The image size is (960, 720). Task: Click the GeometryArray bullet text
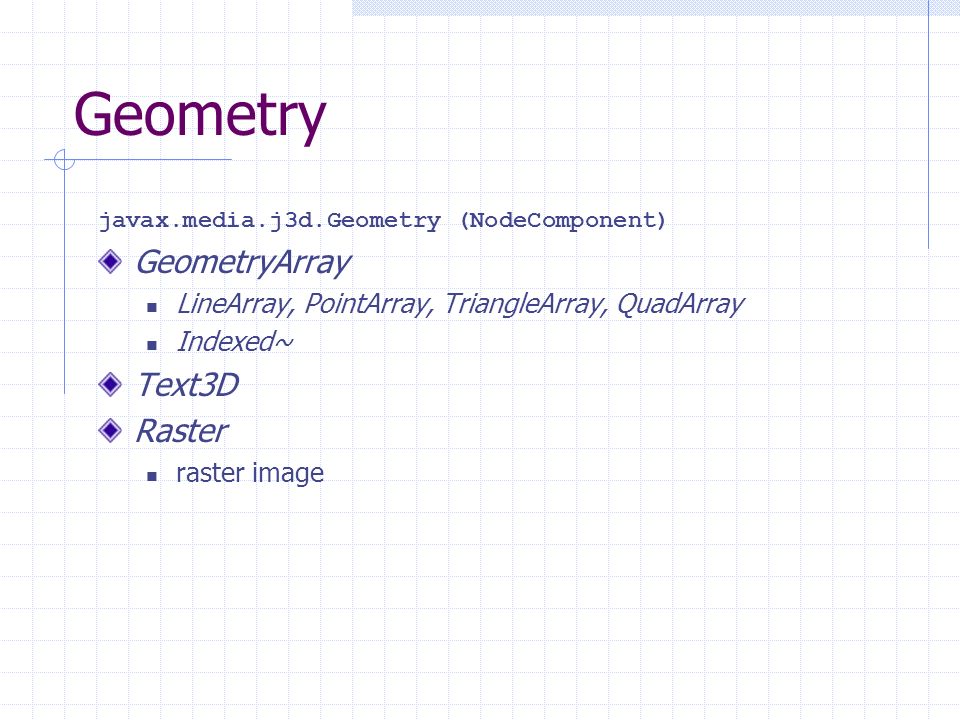click(x=243, y=263)
